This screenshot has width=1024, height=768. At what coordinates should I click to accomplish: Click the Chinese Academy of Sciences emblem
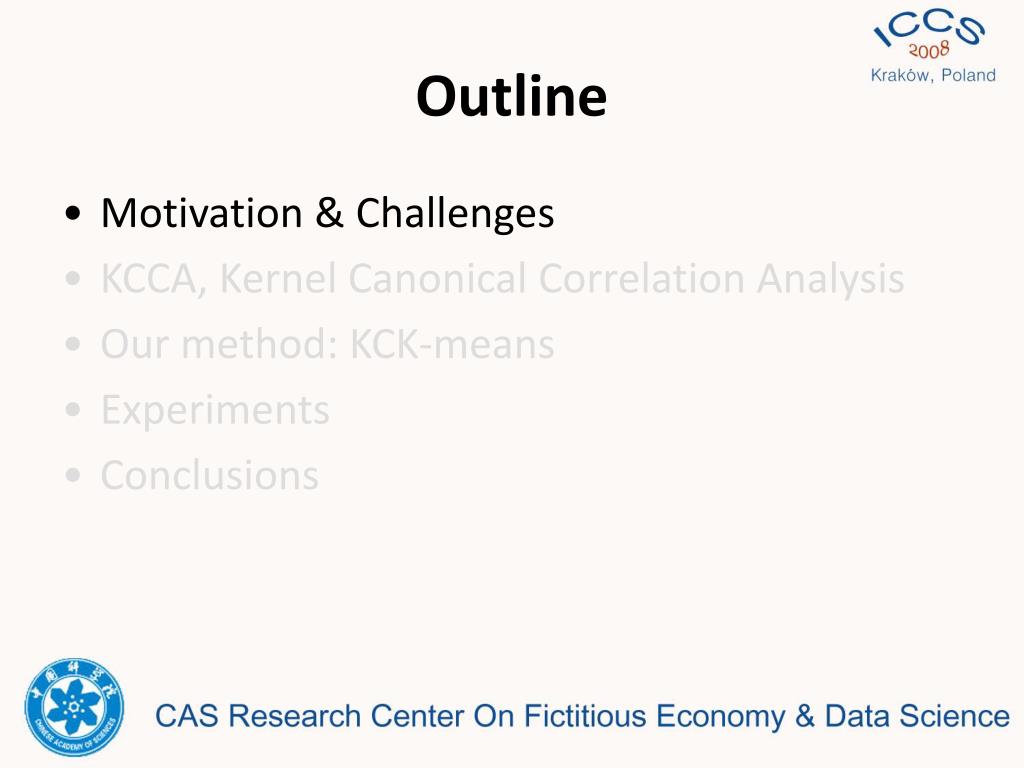click(x=74, y=707)
